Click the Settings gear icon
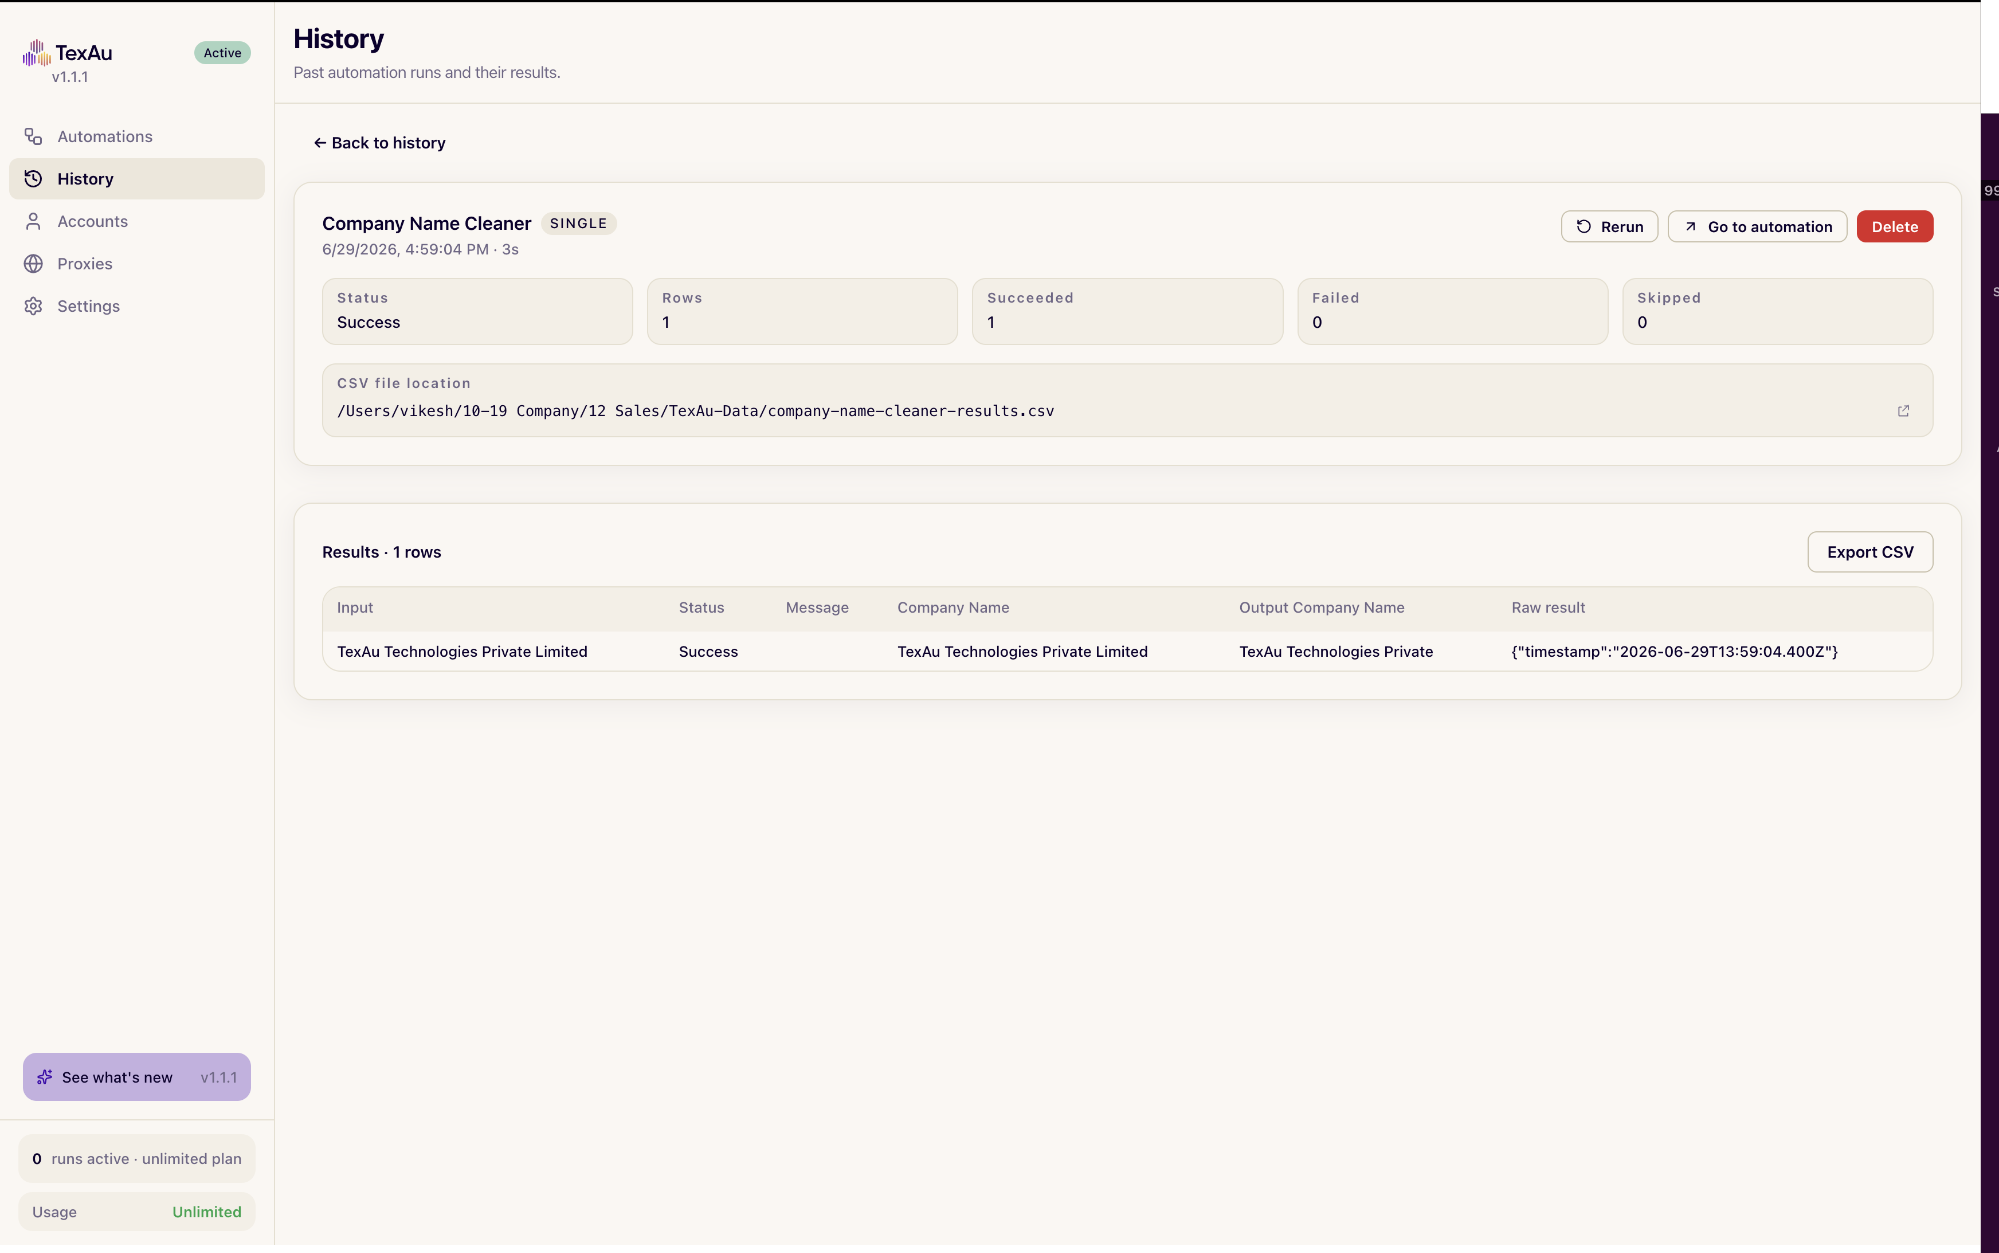1999x1253 pixels. tap(33, 306)
